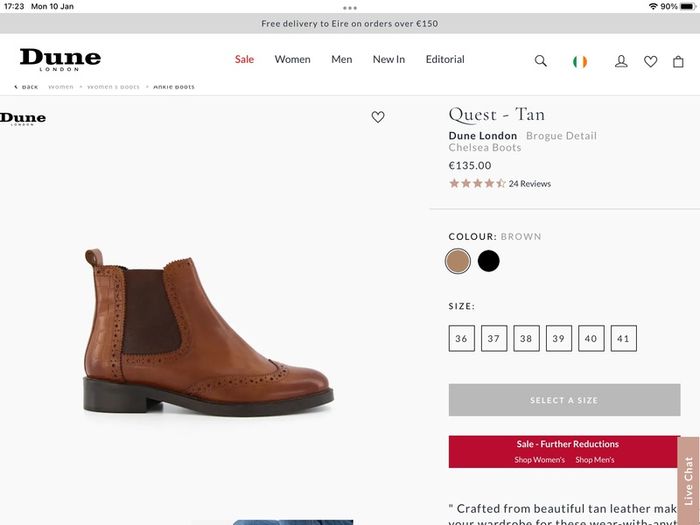
Task: Open the Editorial menu
Action: pos(445,59)
